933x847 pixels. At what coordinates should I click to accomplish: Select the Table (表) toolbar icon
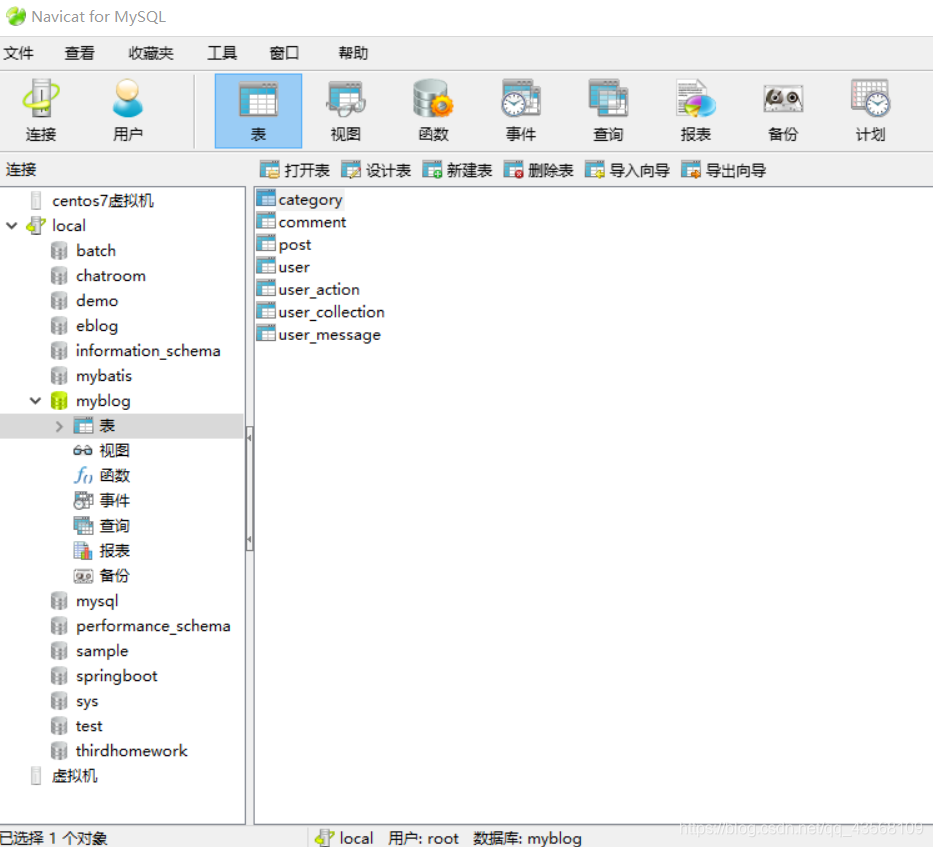pos(258,110)
